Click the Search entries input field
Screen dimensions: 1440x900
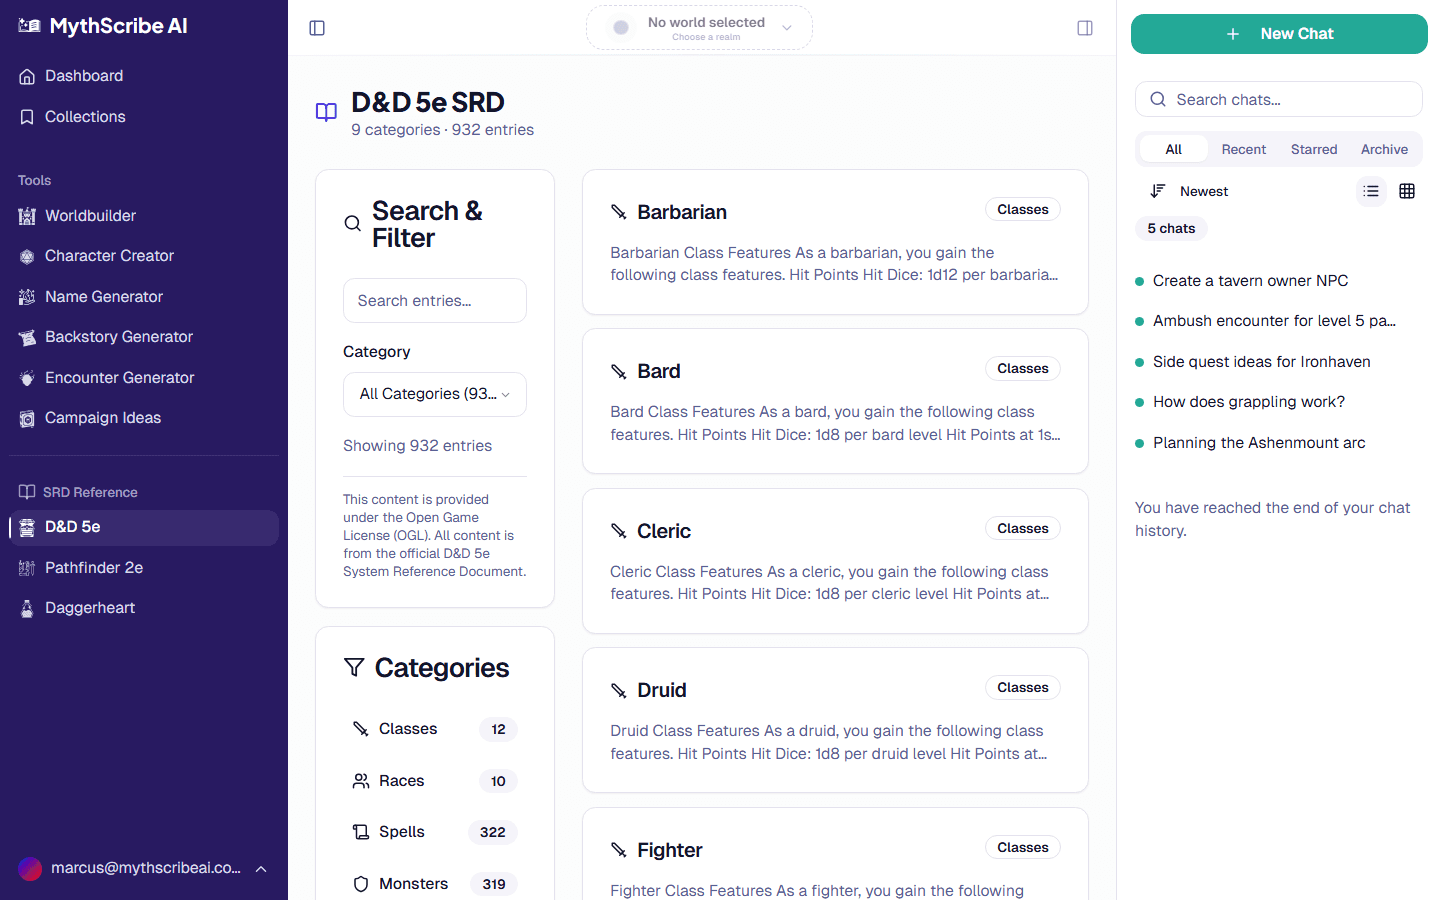[434, 300]
